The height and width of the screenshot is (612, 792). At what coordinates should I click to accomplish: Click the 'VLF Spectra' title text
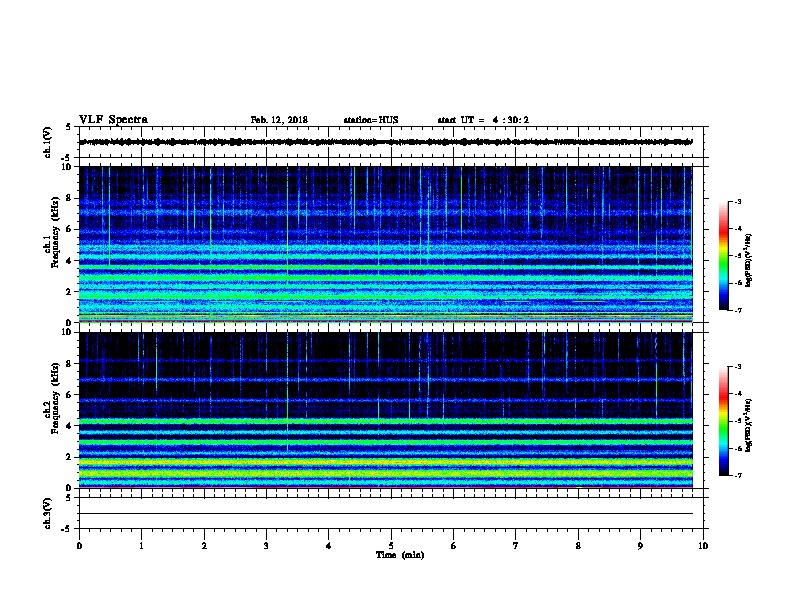pos(113,120)
